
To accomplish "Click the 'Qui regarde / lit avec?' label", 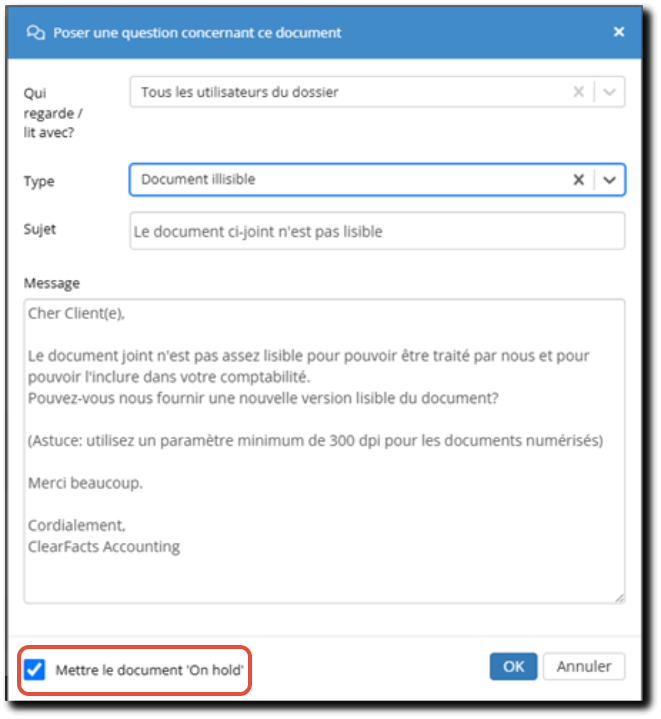I will (53, 113).
